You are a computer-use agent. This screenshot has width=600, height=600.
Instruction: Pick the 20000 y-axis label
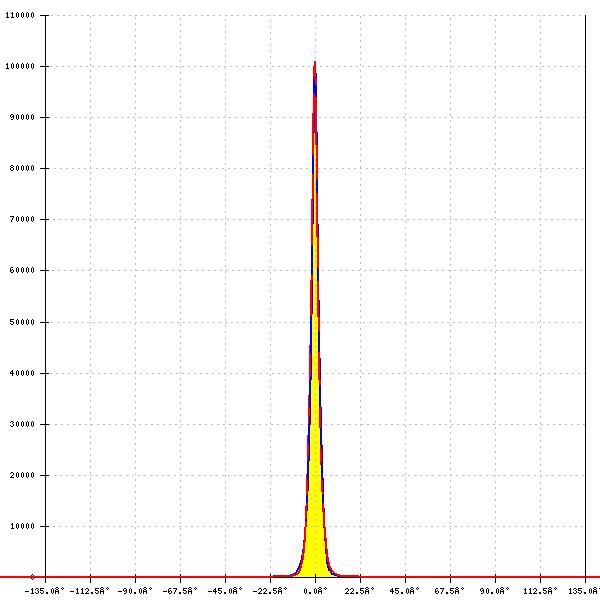[22, 475]
